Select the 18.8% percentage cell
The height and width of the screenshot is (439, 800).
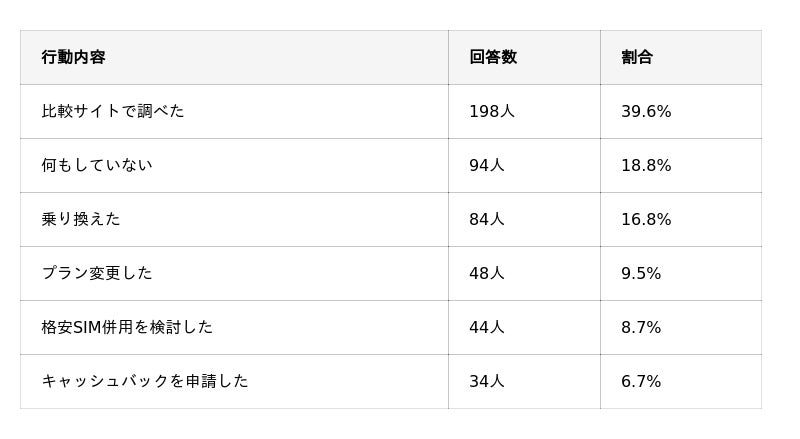[646, 165]
